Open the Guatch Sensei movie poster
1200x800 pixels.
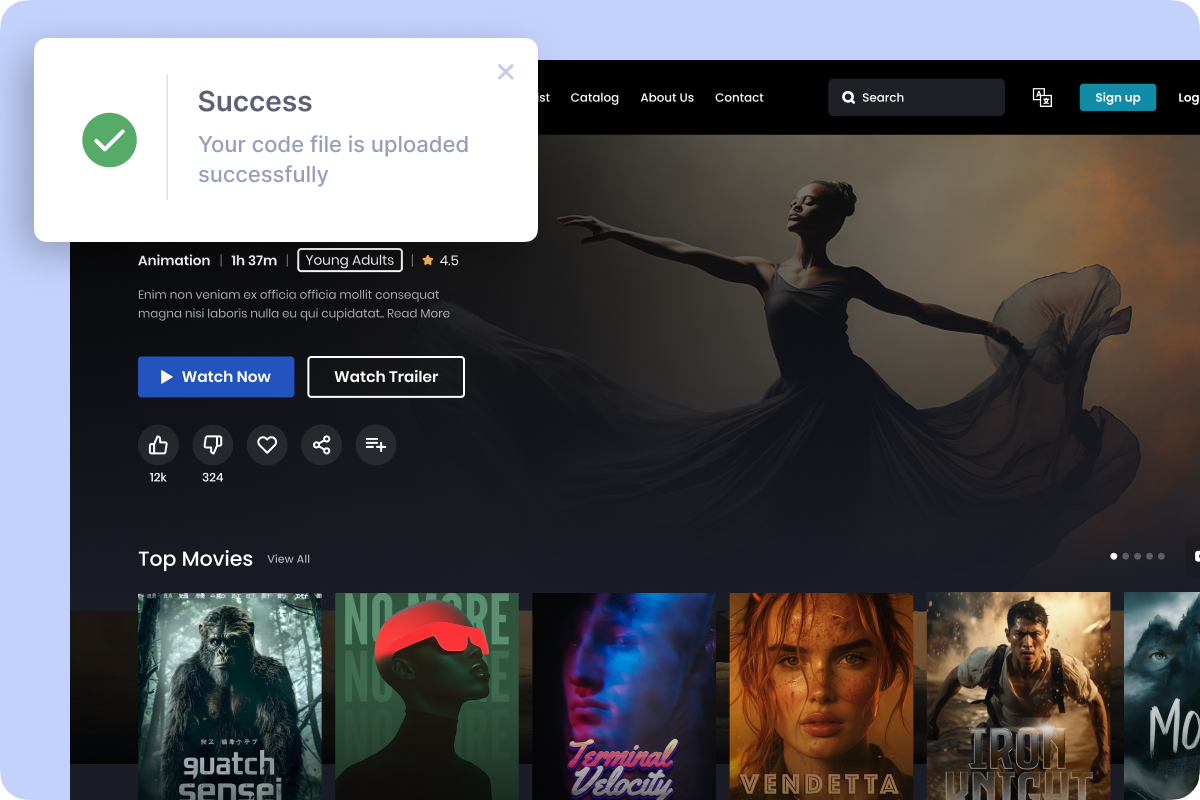tap(229, 697)
